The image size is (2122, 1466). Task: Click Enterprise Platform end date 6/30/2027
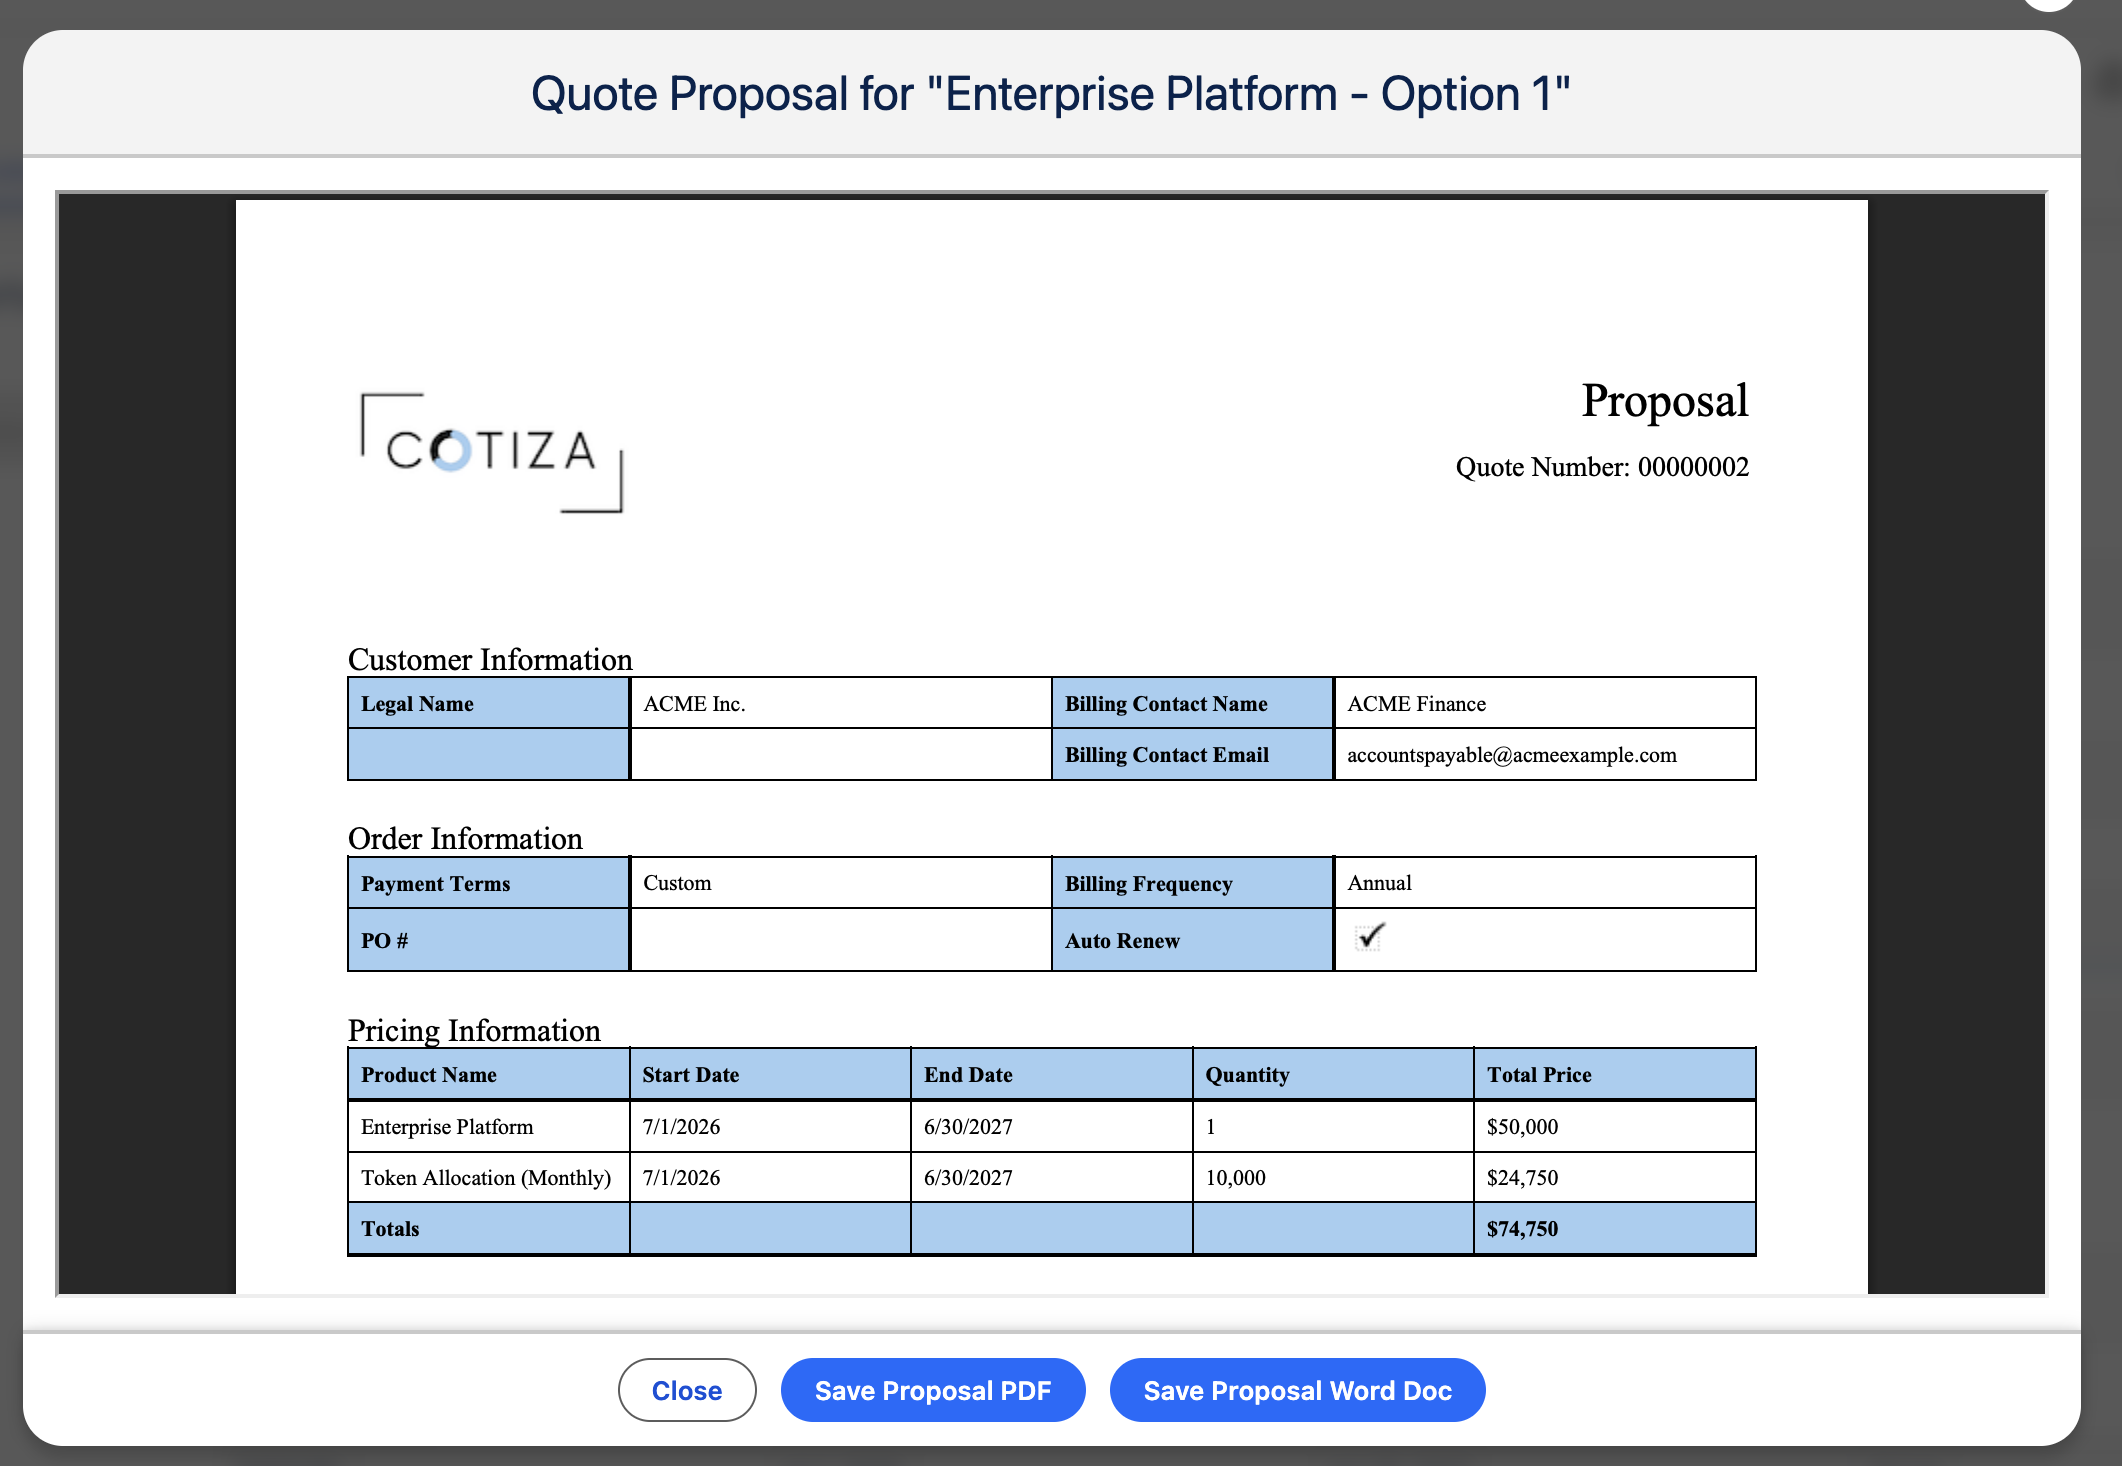point(969,1127)
